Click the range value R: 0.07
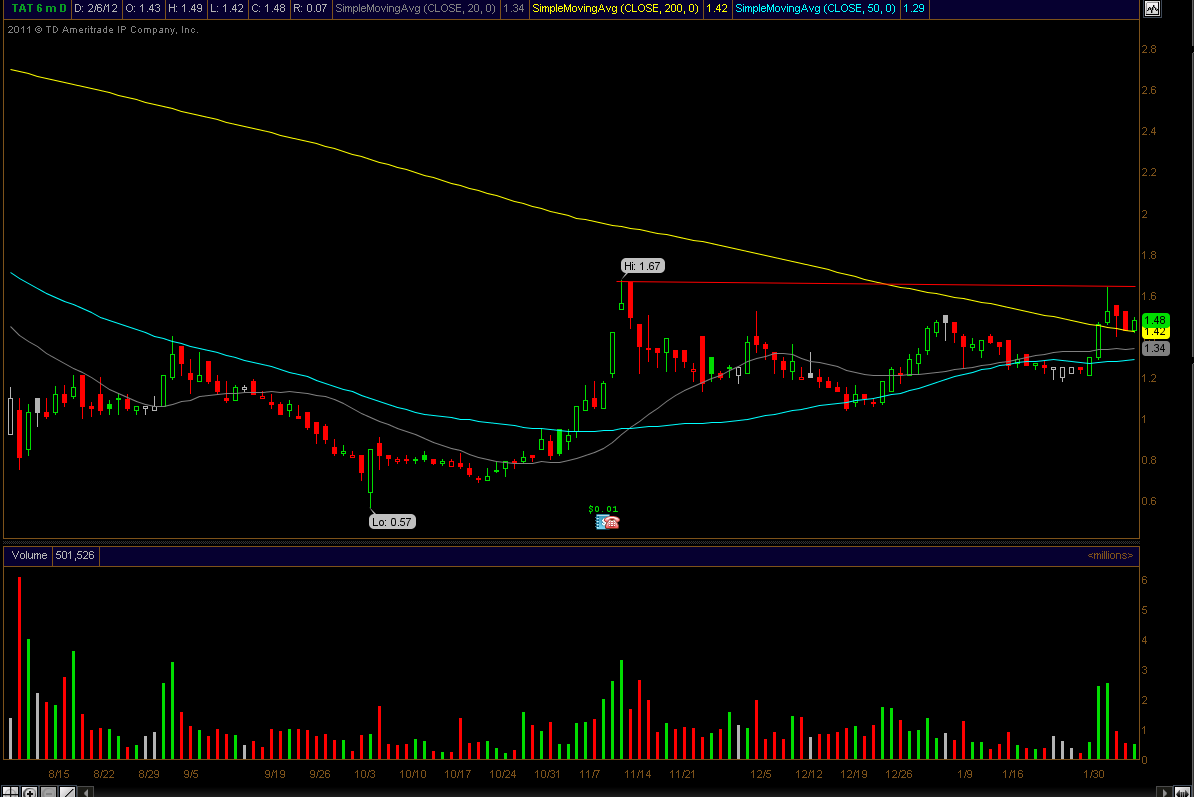Screen dimensions: 1194x797 click(310, 8)
